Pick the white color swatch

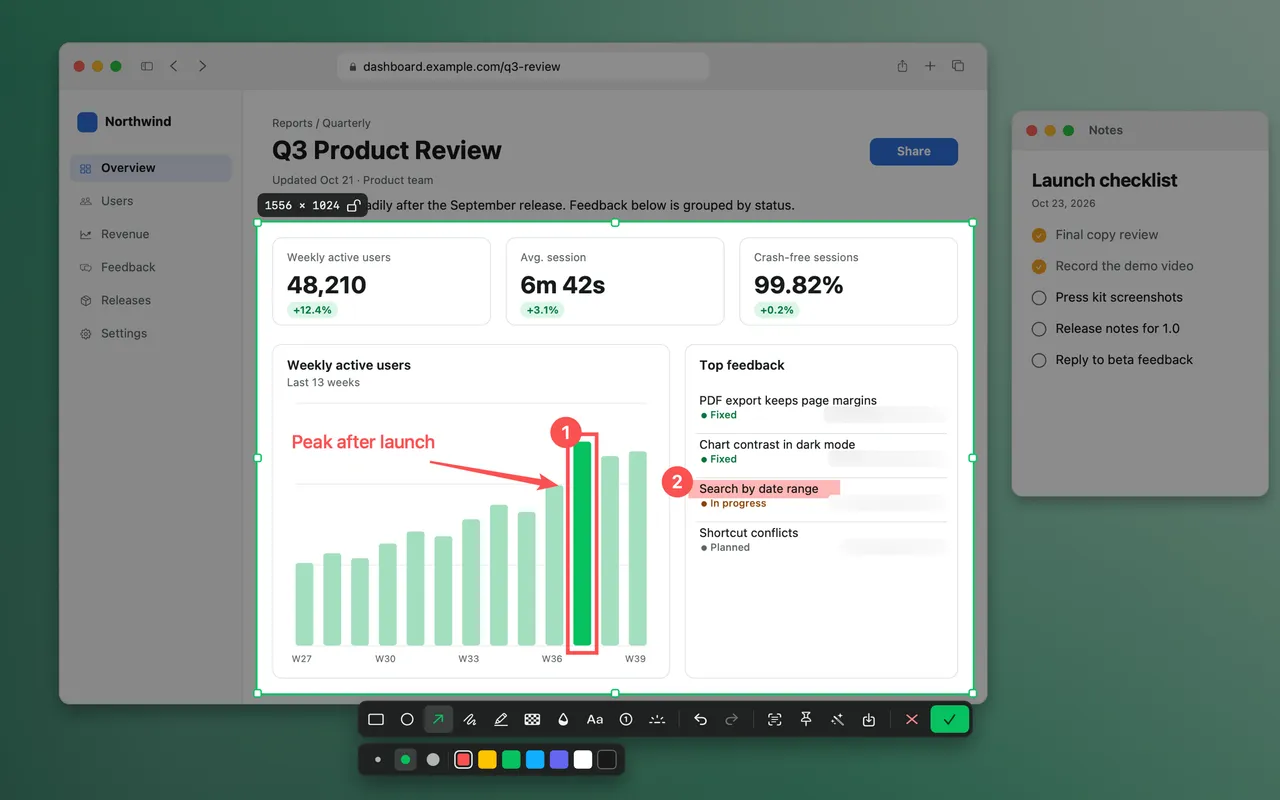(x=583, y=760)
